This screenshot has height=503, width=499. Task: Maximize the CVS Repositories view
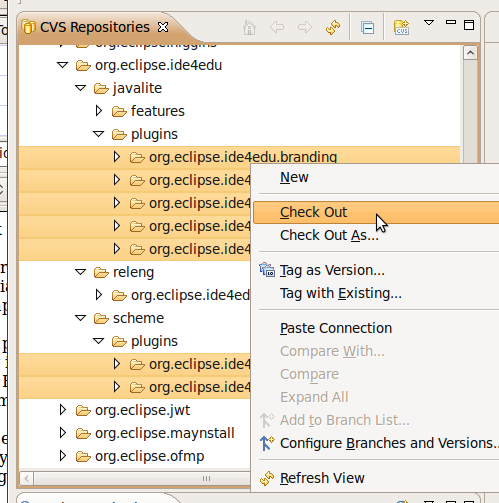click(469, 25)
